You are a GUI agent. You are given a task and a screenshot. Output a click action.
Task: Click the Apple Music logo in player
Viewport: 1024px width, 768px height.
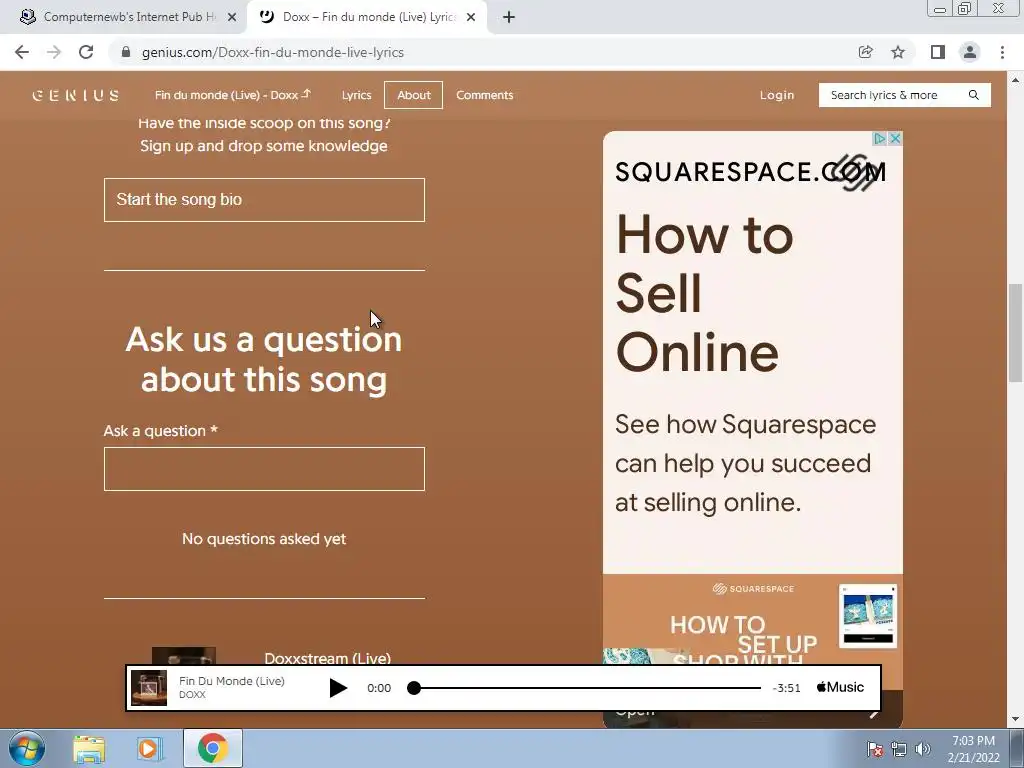coord(840,687)
